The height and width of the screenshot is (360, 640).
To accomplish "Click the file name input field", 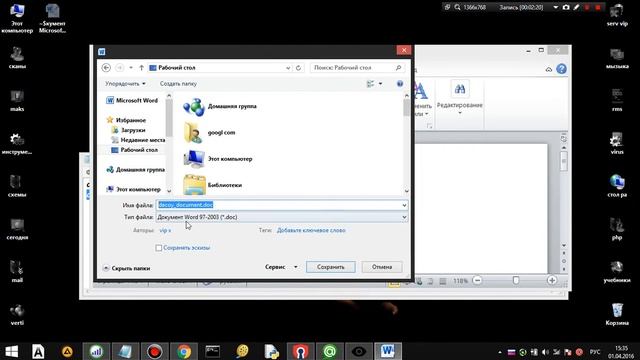I will pyautogui.click(x=282, y=205).
